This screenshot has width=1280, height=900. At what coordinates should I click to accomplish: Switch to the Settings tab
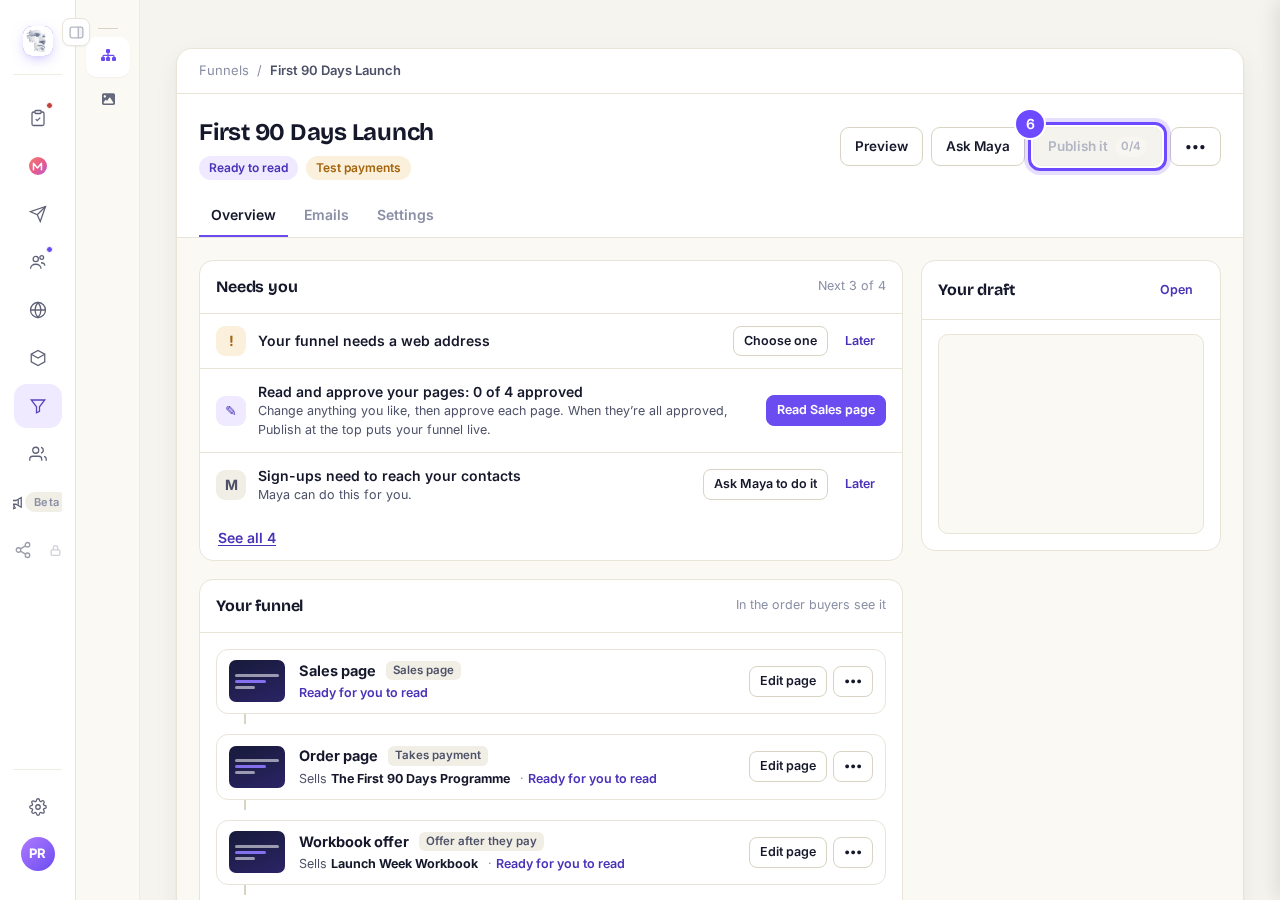[x=405, y=215]
